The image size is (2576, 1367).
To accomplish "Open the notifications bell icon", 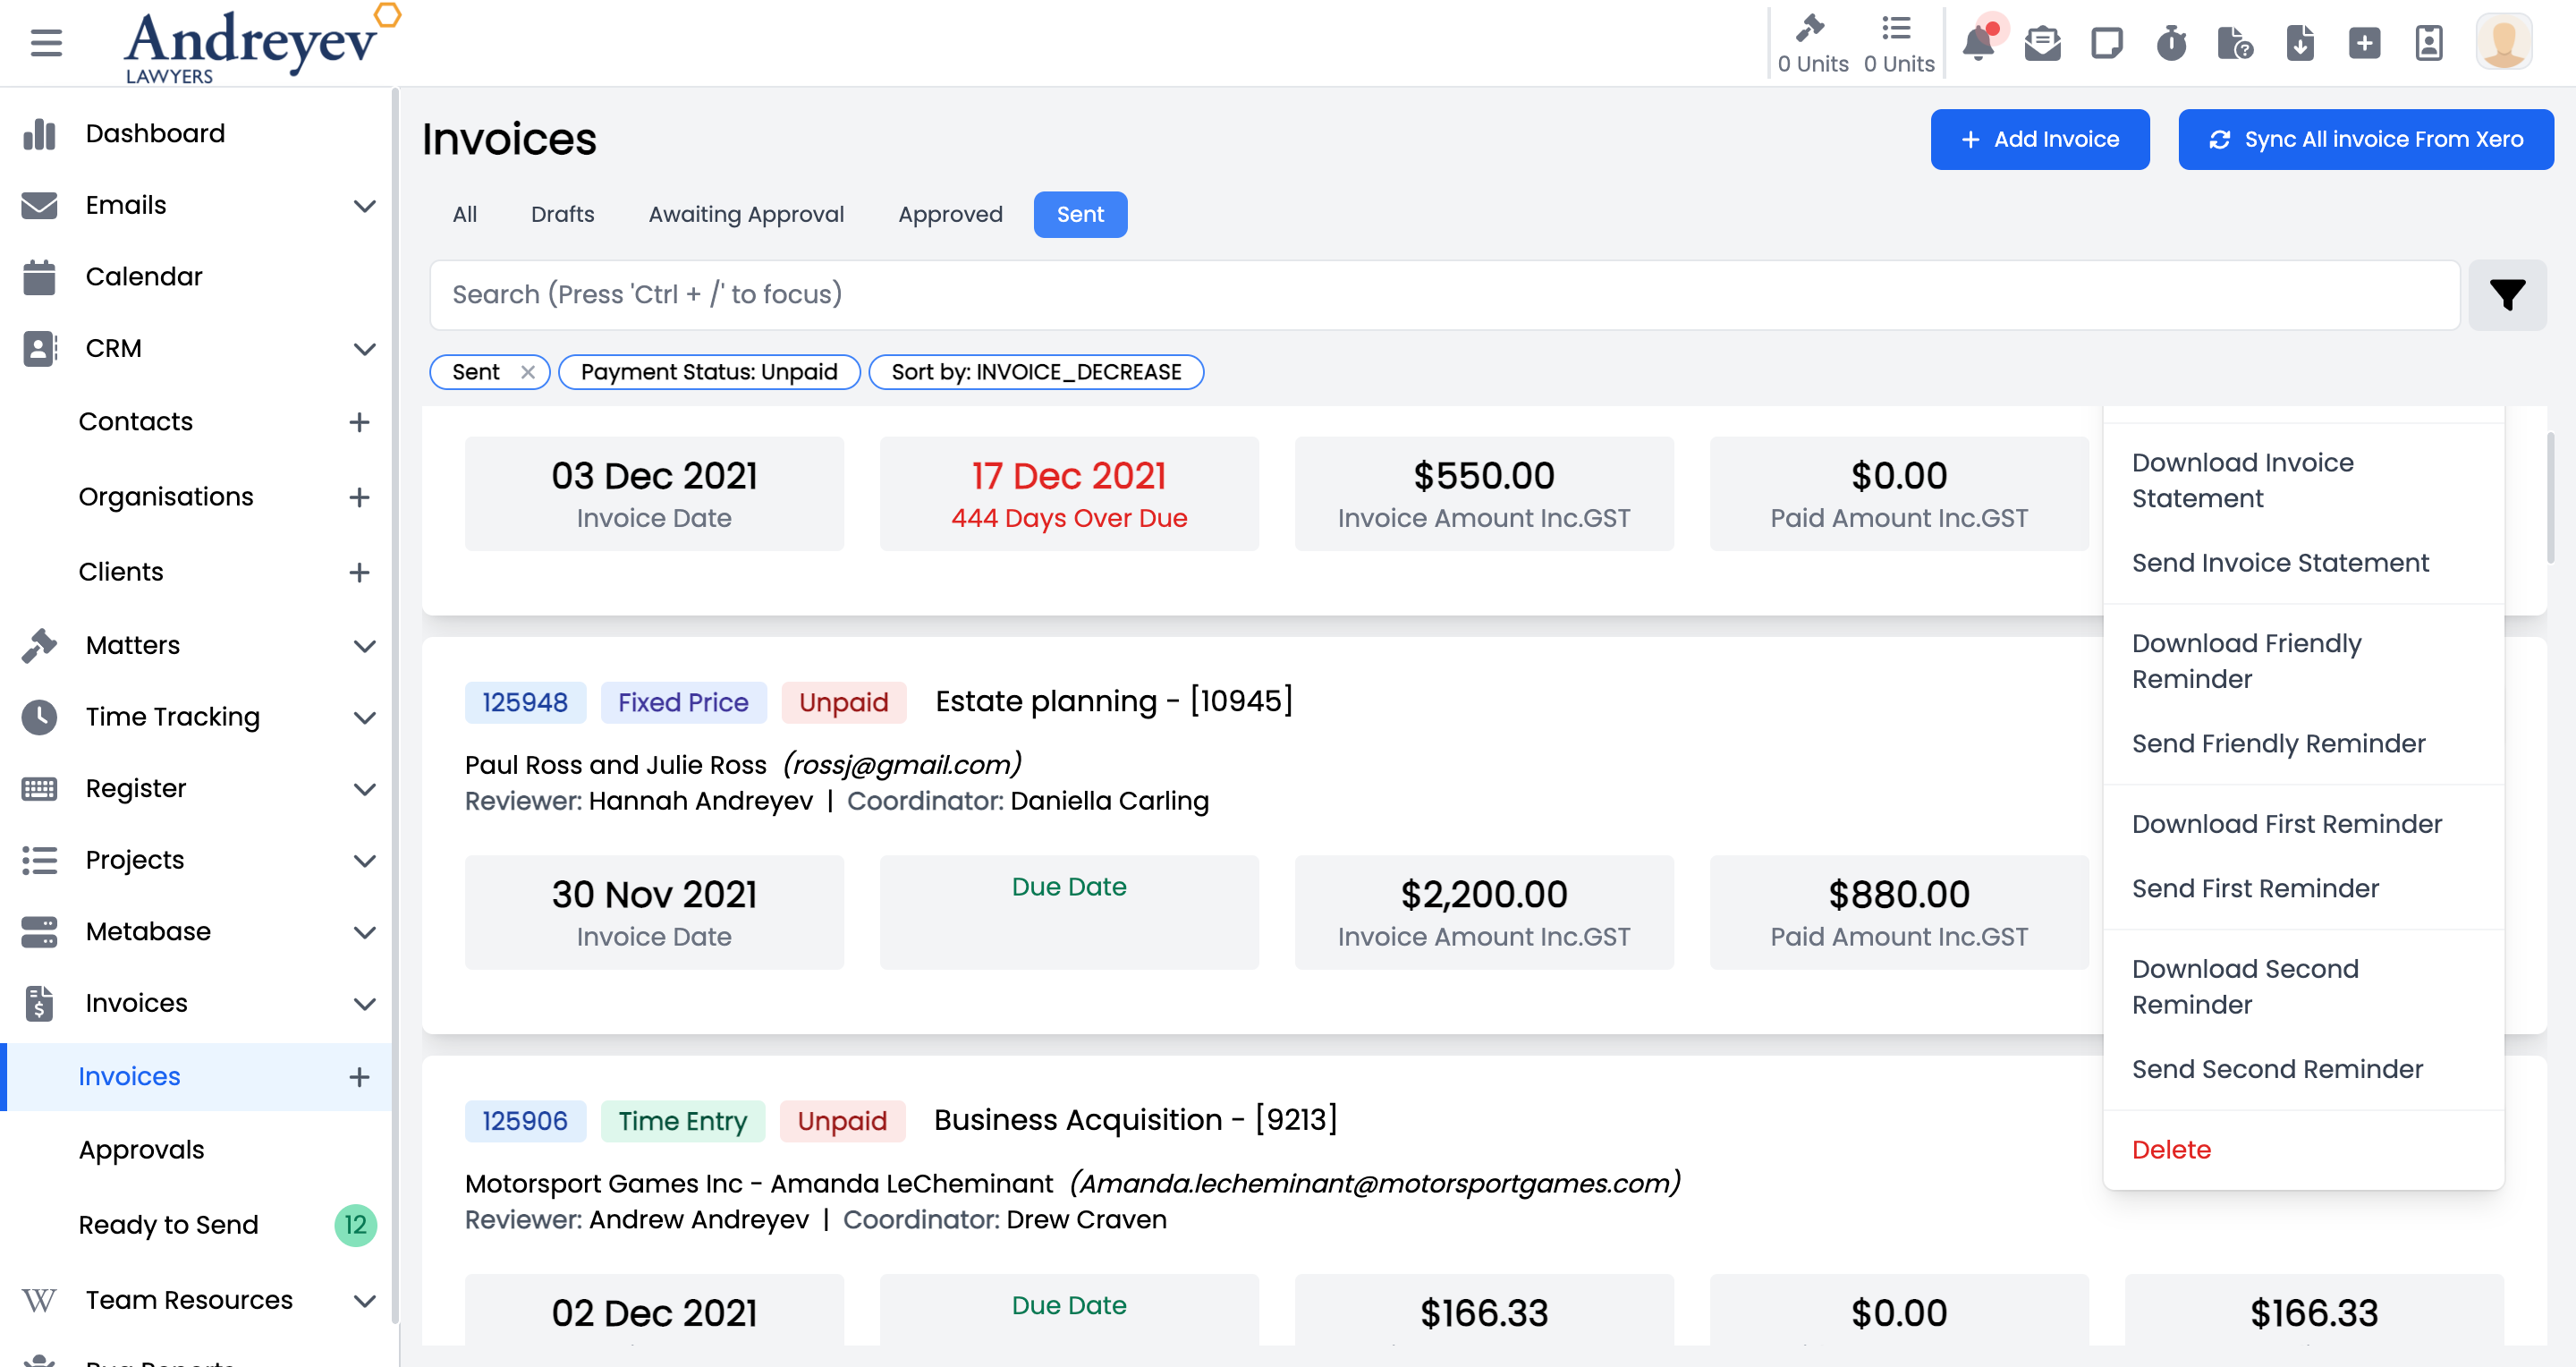I will click(x=1978, y=43).
